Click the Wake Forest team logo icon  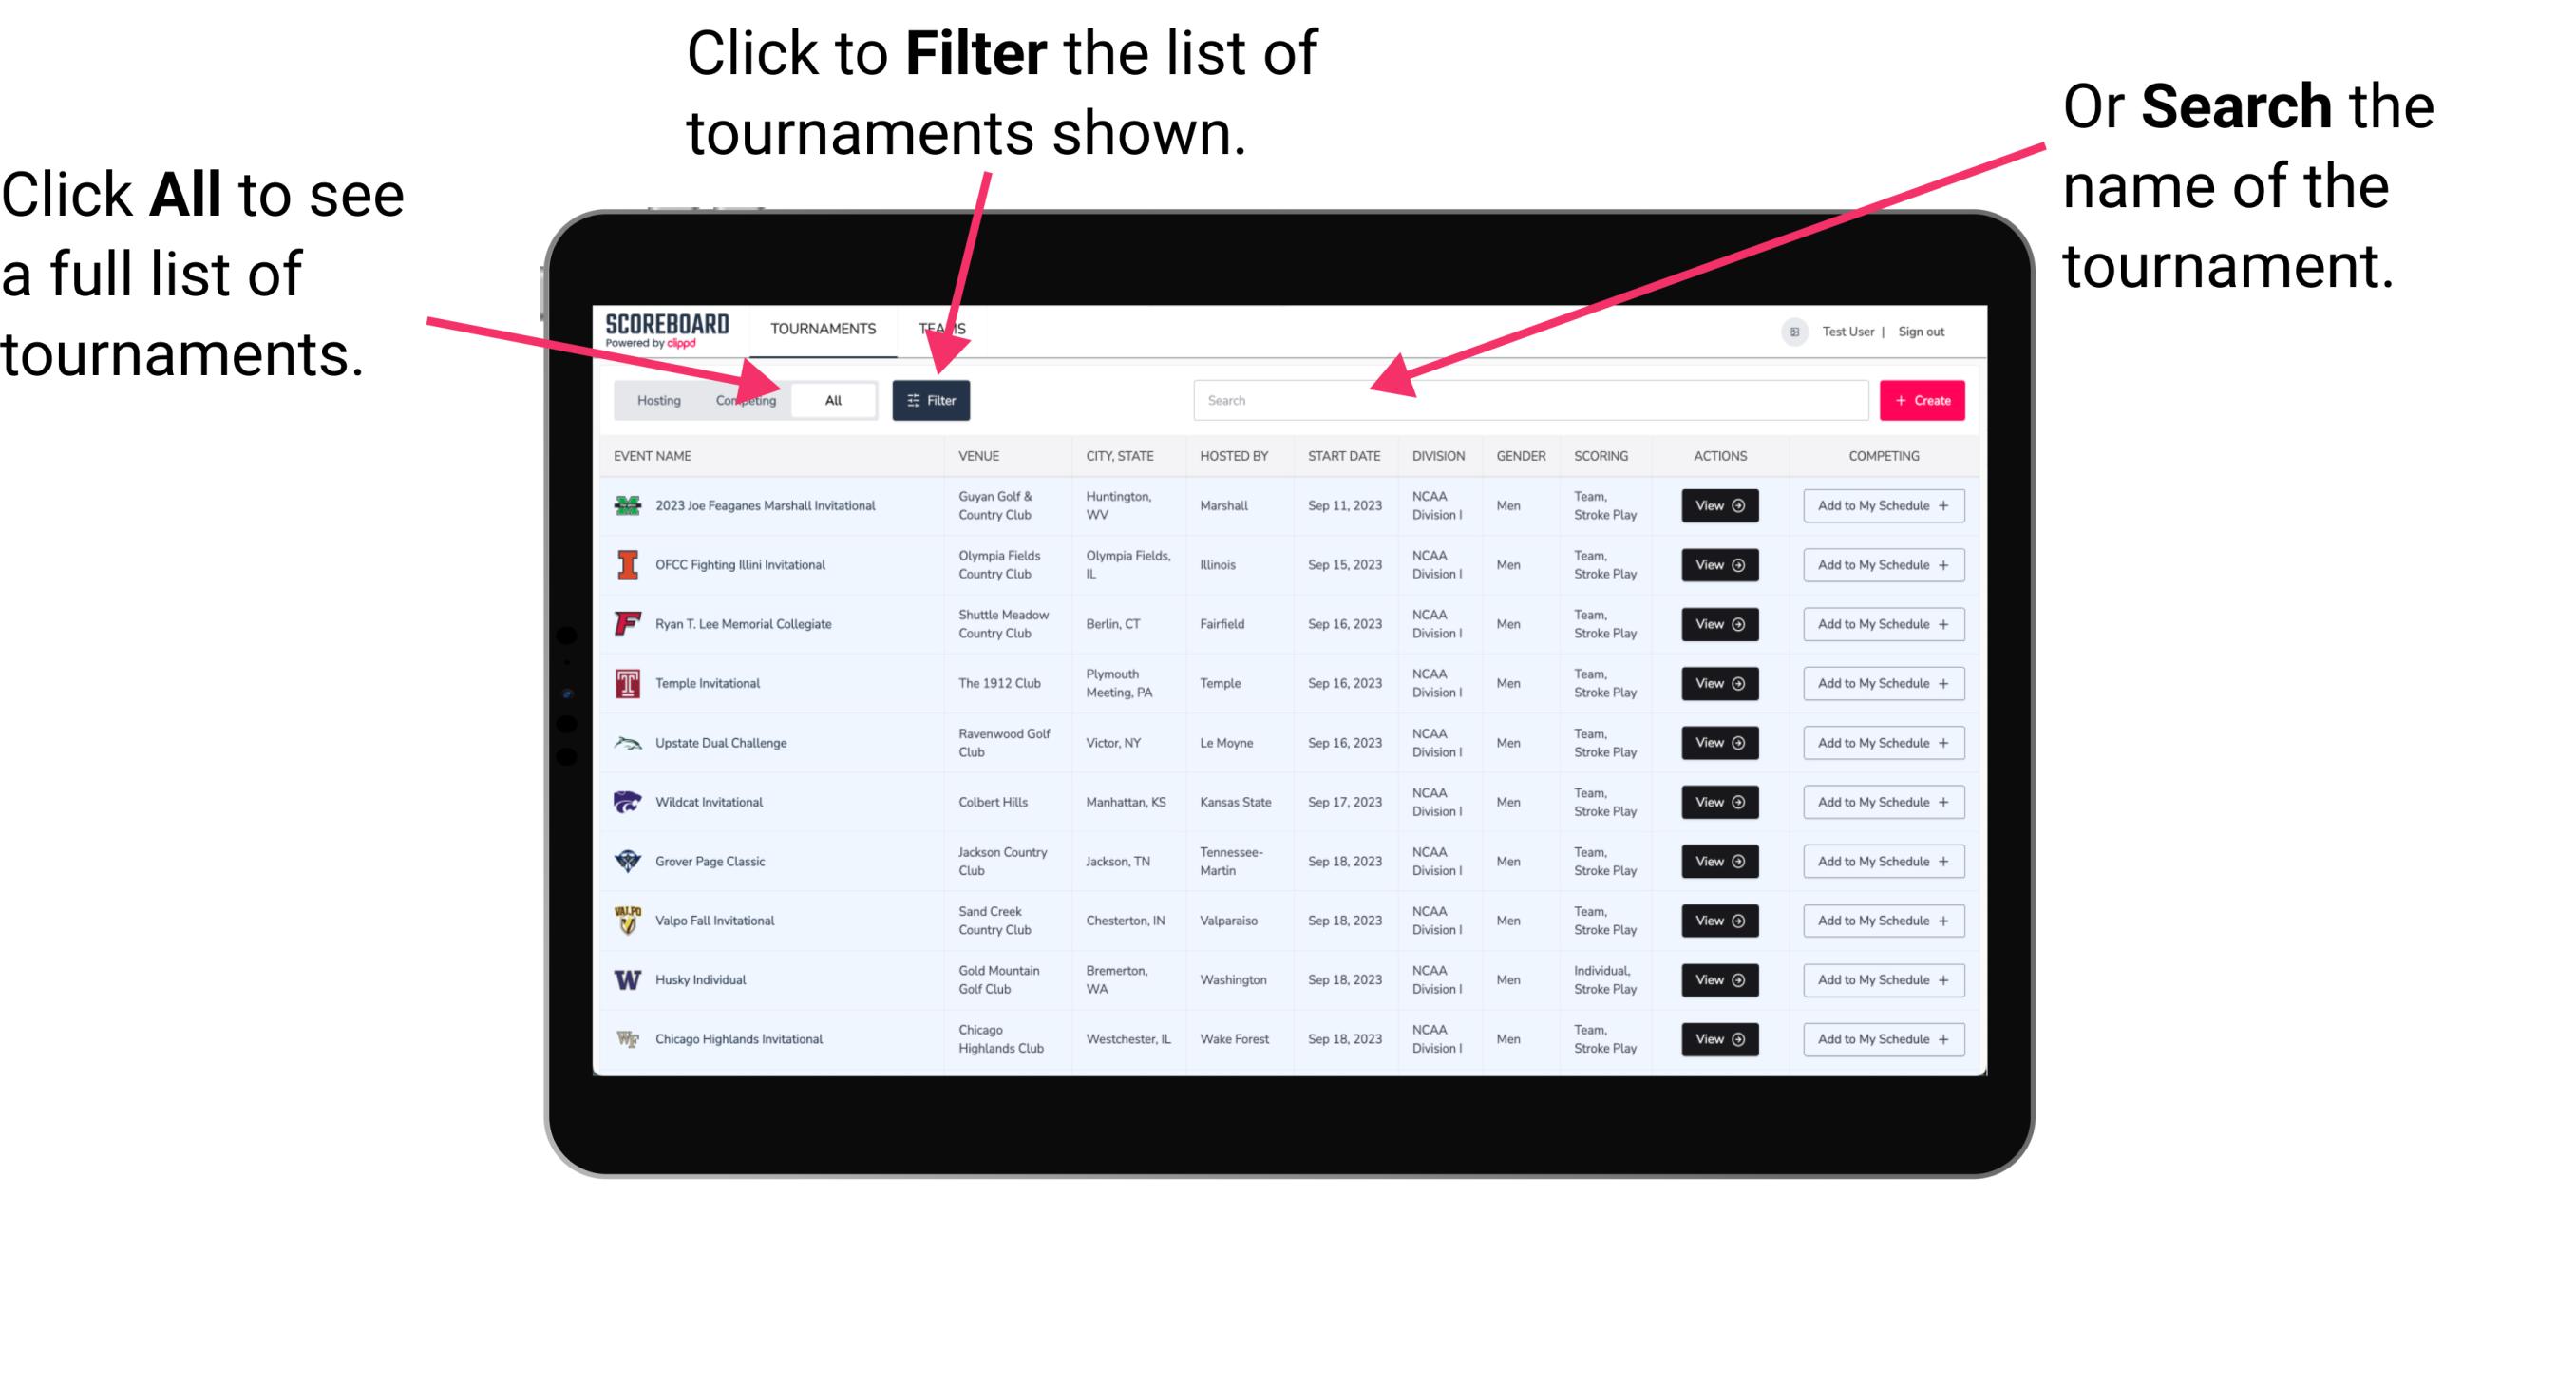coord(626,1037)
